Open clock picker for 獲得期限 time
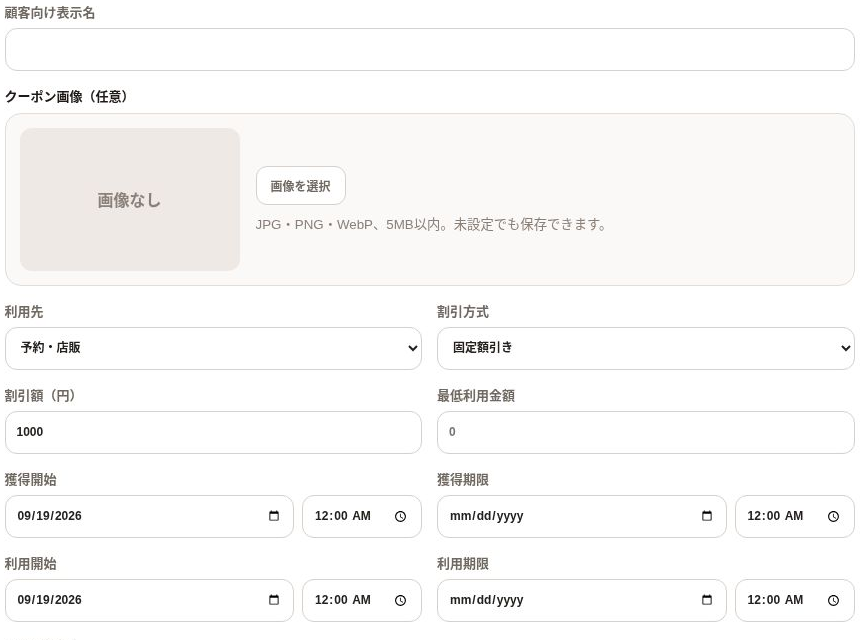Viewport: 860px width, 640px height. 833,517
